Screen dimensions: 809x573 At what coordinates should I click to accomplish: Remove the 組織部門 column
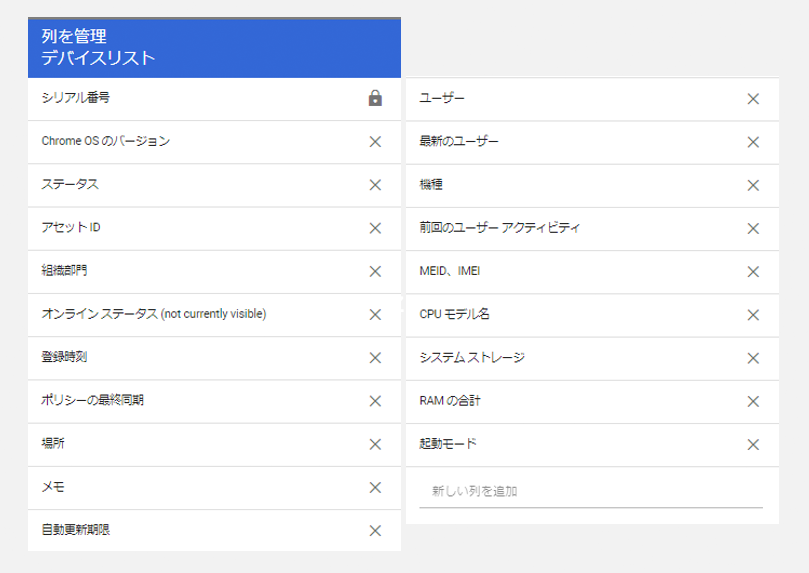pos(375,271)
